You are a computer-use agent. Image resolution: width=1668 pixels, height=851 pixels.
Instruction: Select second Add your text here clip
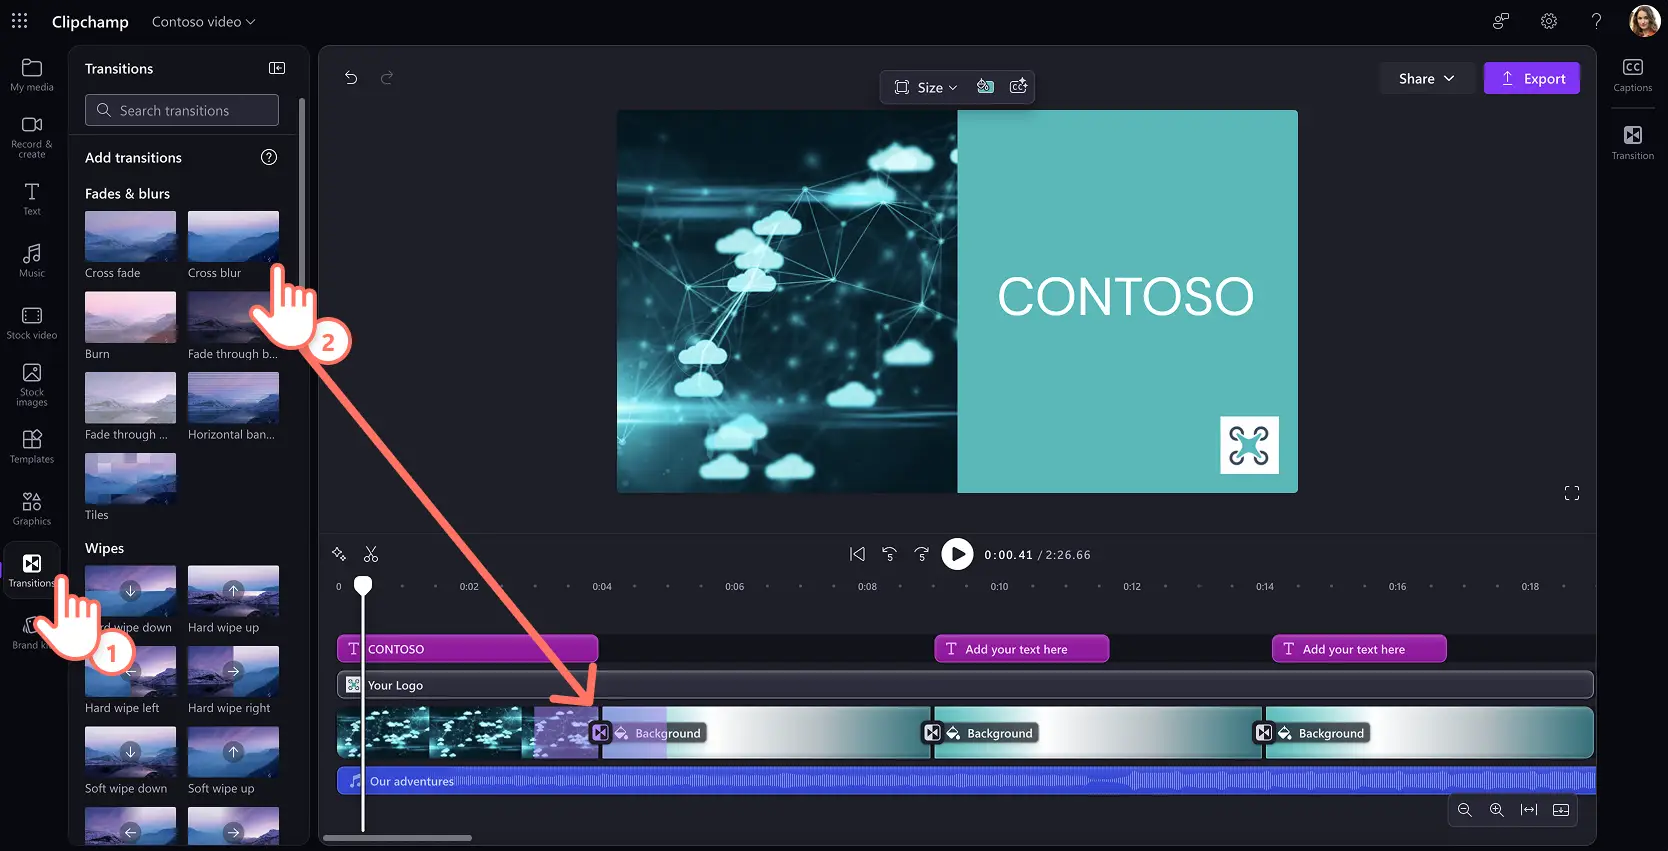click(1358, 649)
